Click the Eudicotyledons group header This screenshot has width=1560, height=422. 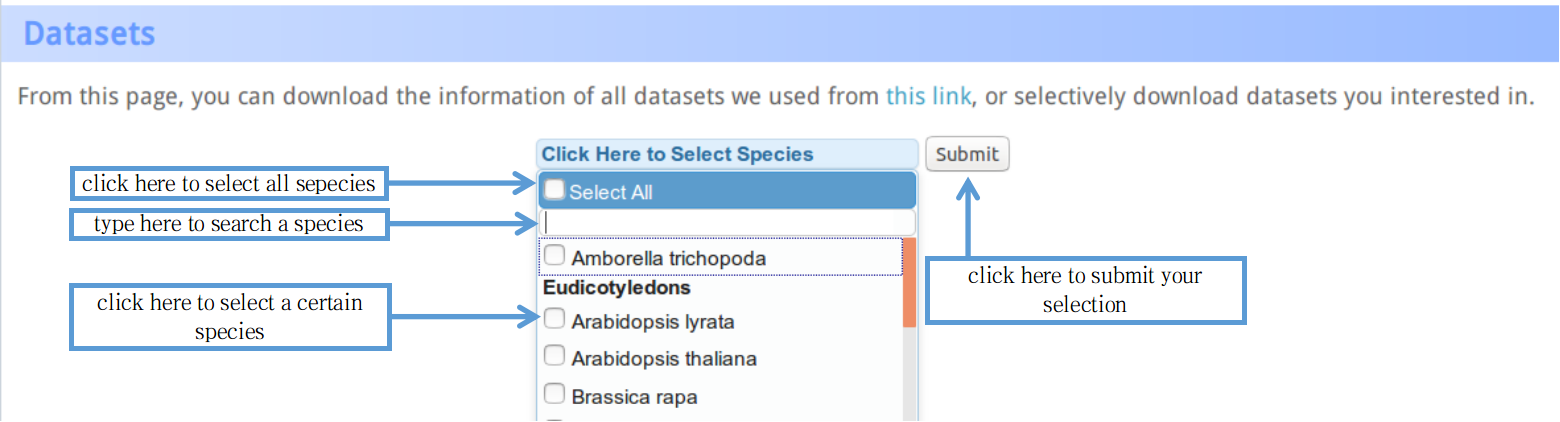pyautogui.click(x=617, y=288)
